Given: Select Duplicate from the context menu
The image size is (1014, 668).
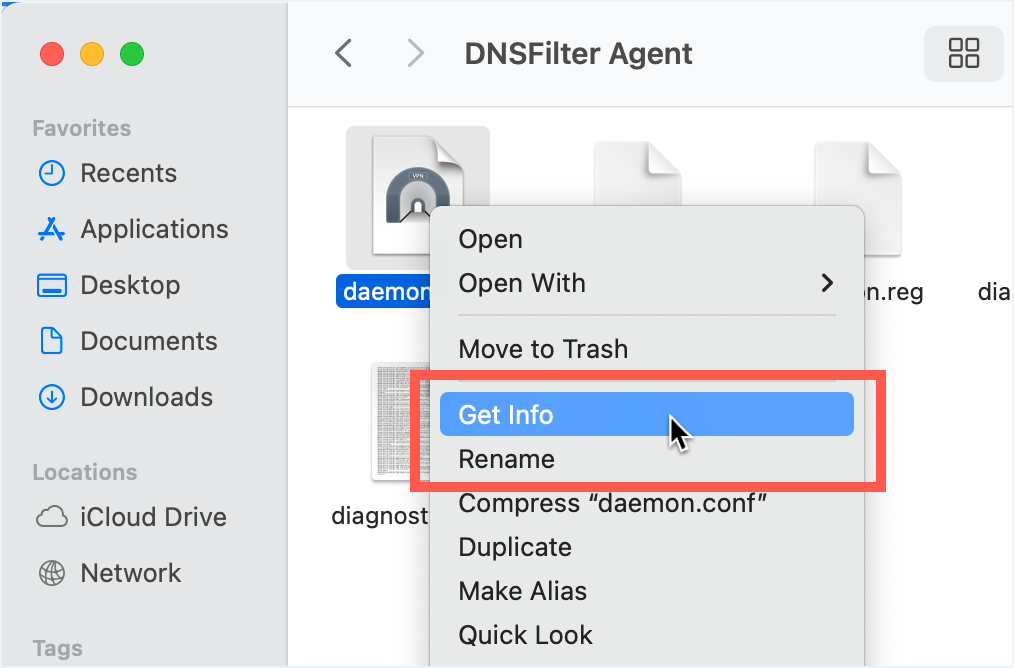Looking at the screenshot, I should (x=515, y=547).
